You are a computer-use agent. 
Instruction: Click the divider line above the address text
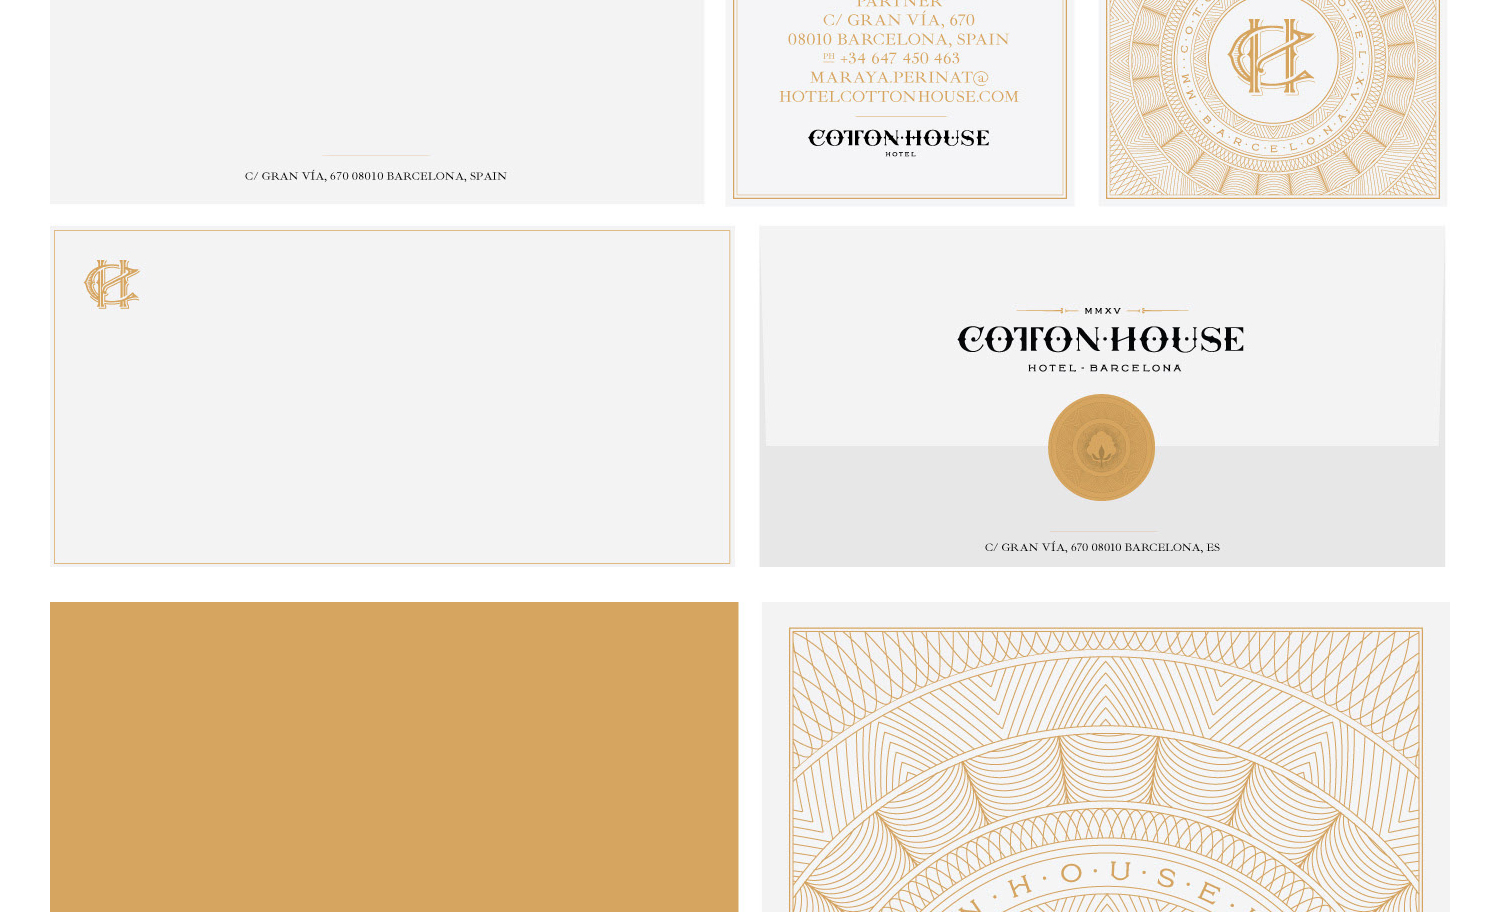click(x=375, y=155)
